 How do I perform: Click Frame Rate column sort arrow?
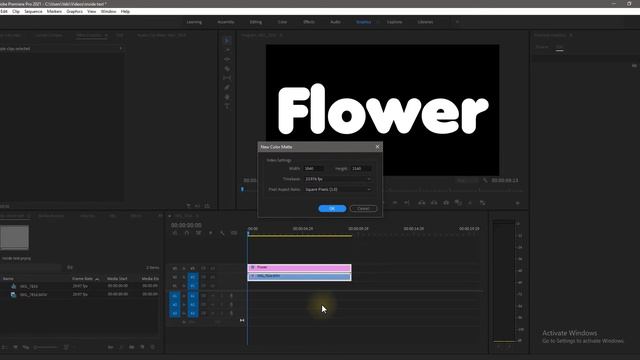[x=97, y=279]
